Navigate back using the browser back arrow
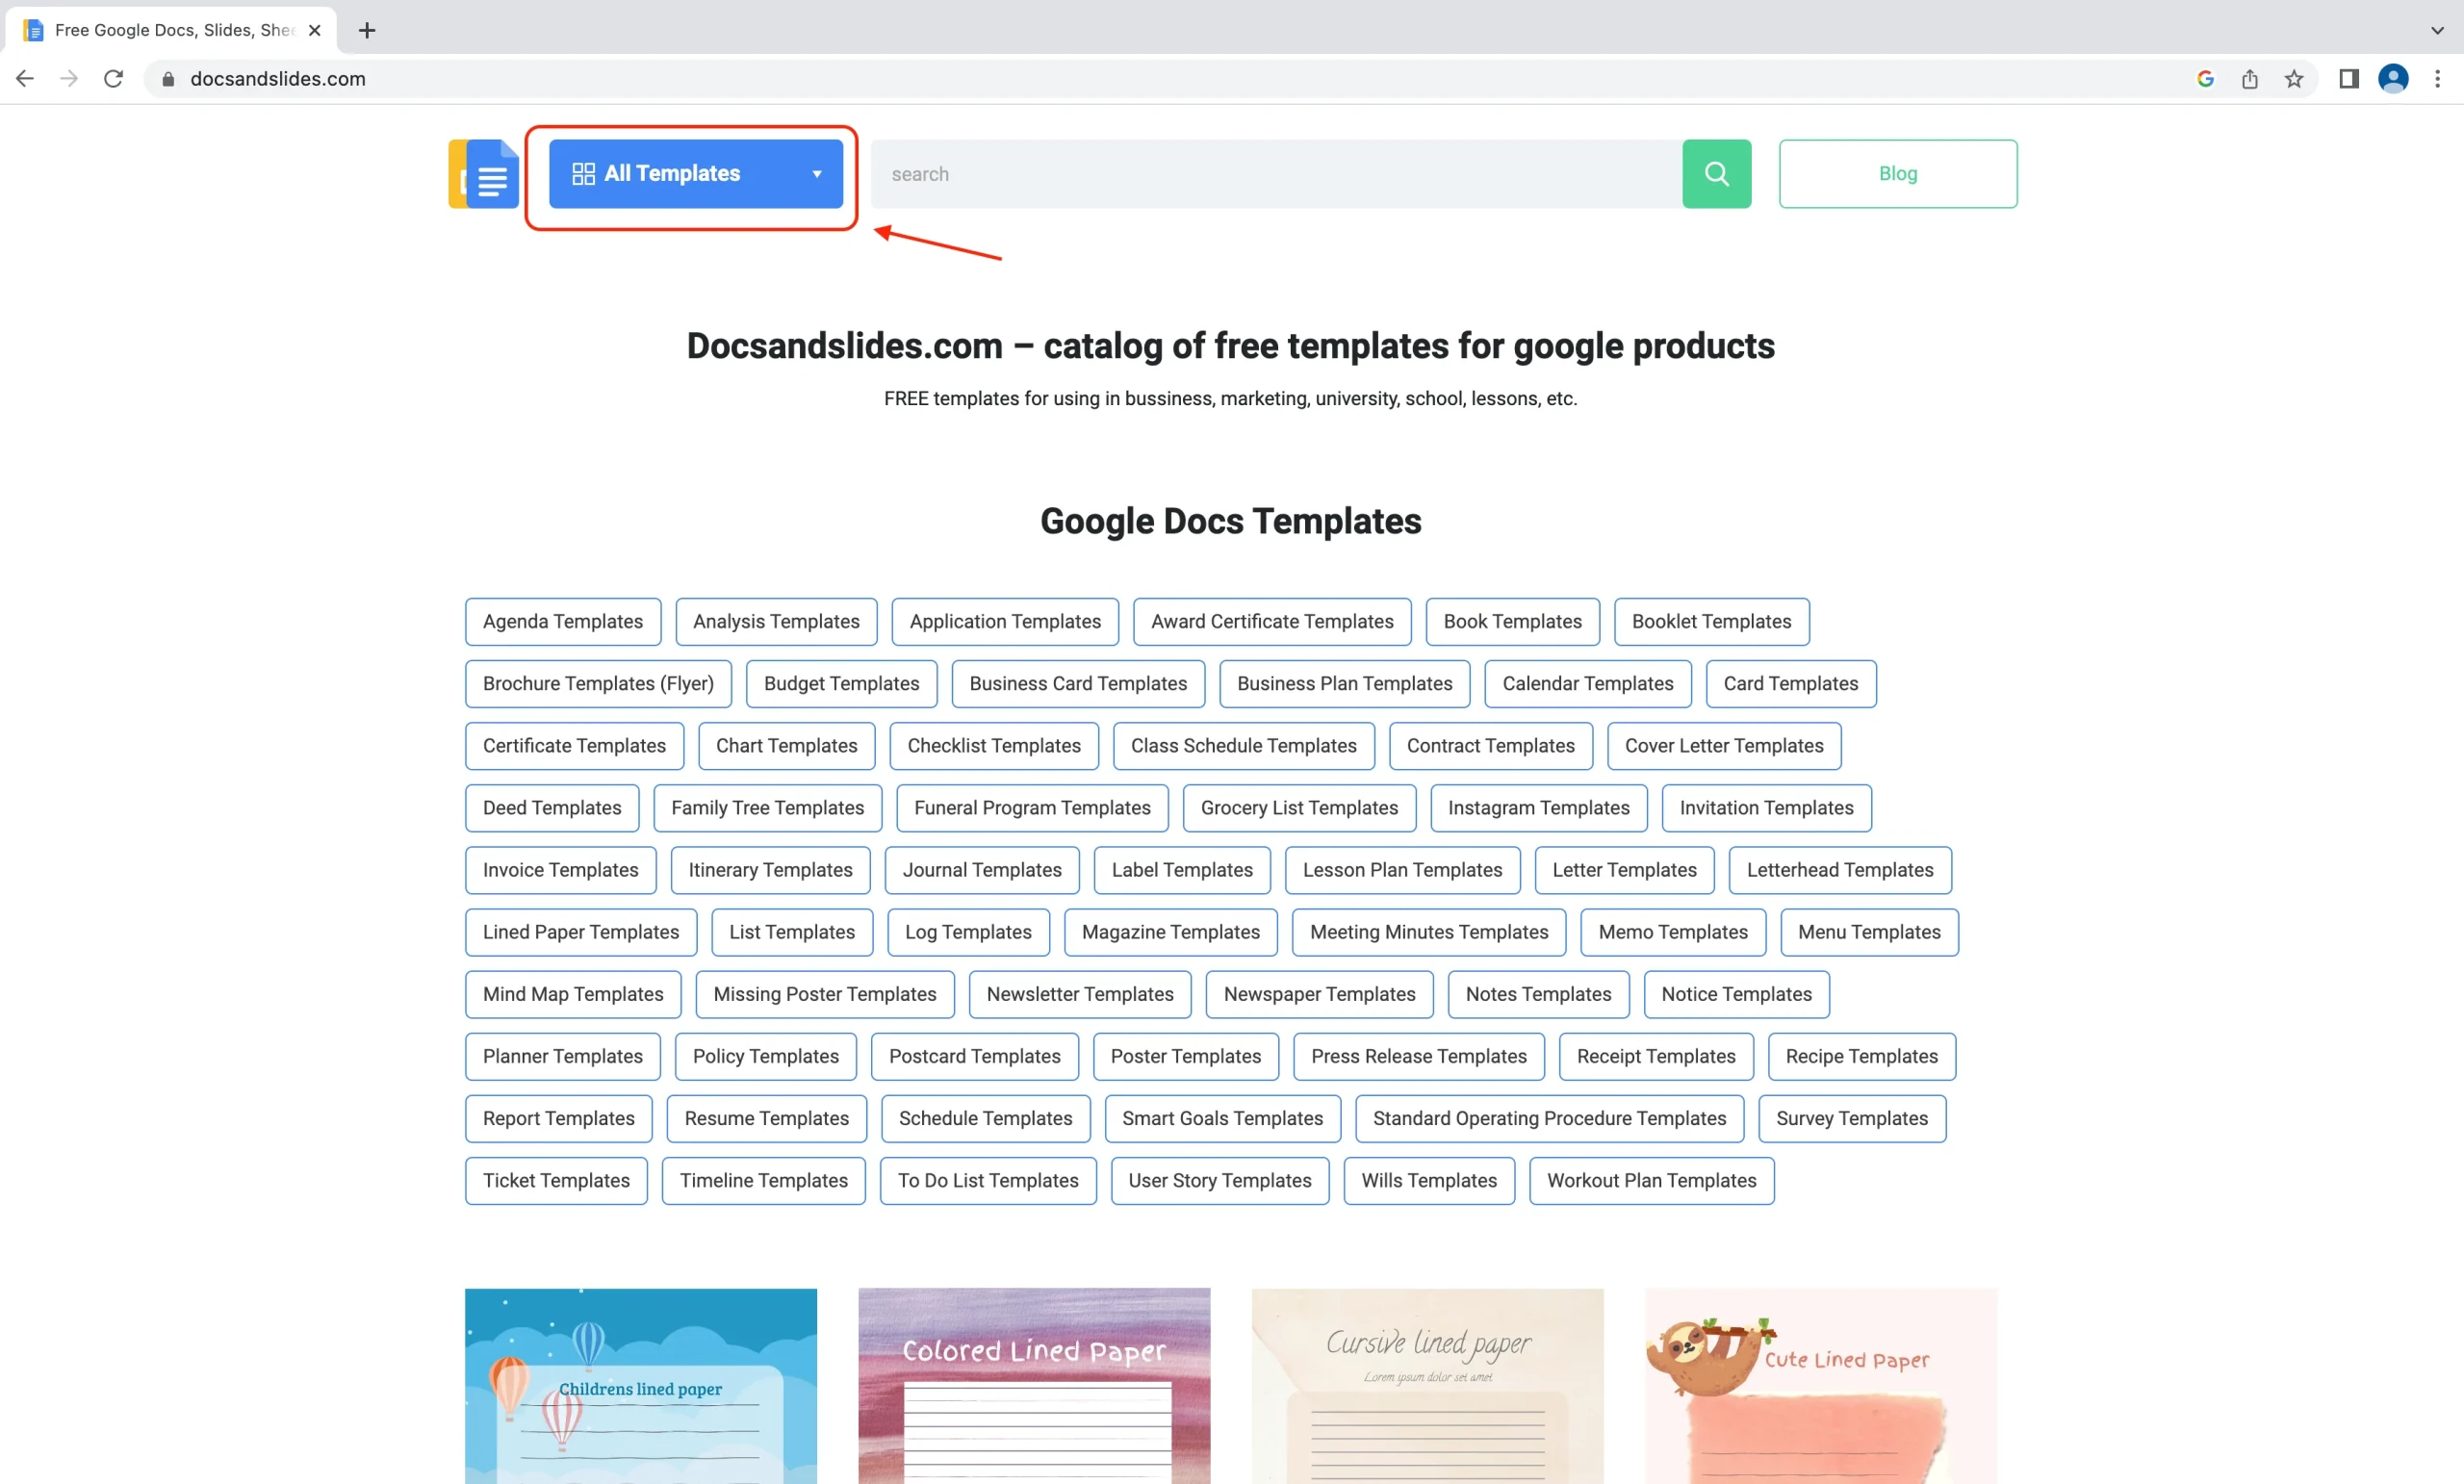2464x1484 pixels. coord(24,78)
